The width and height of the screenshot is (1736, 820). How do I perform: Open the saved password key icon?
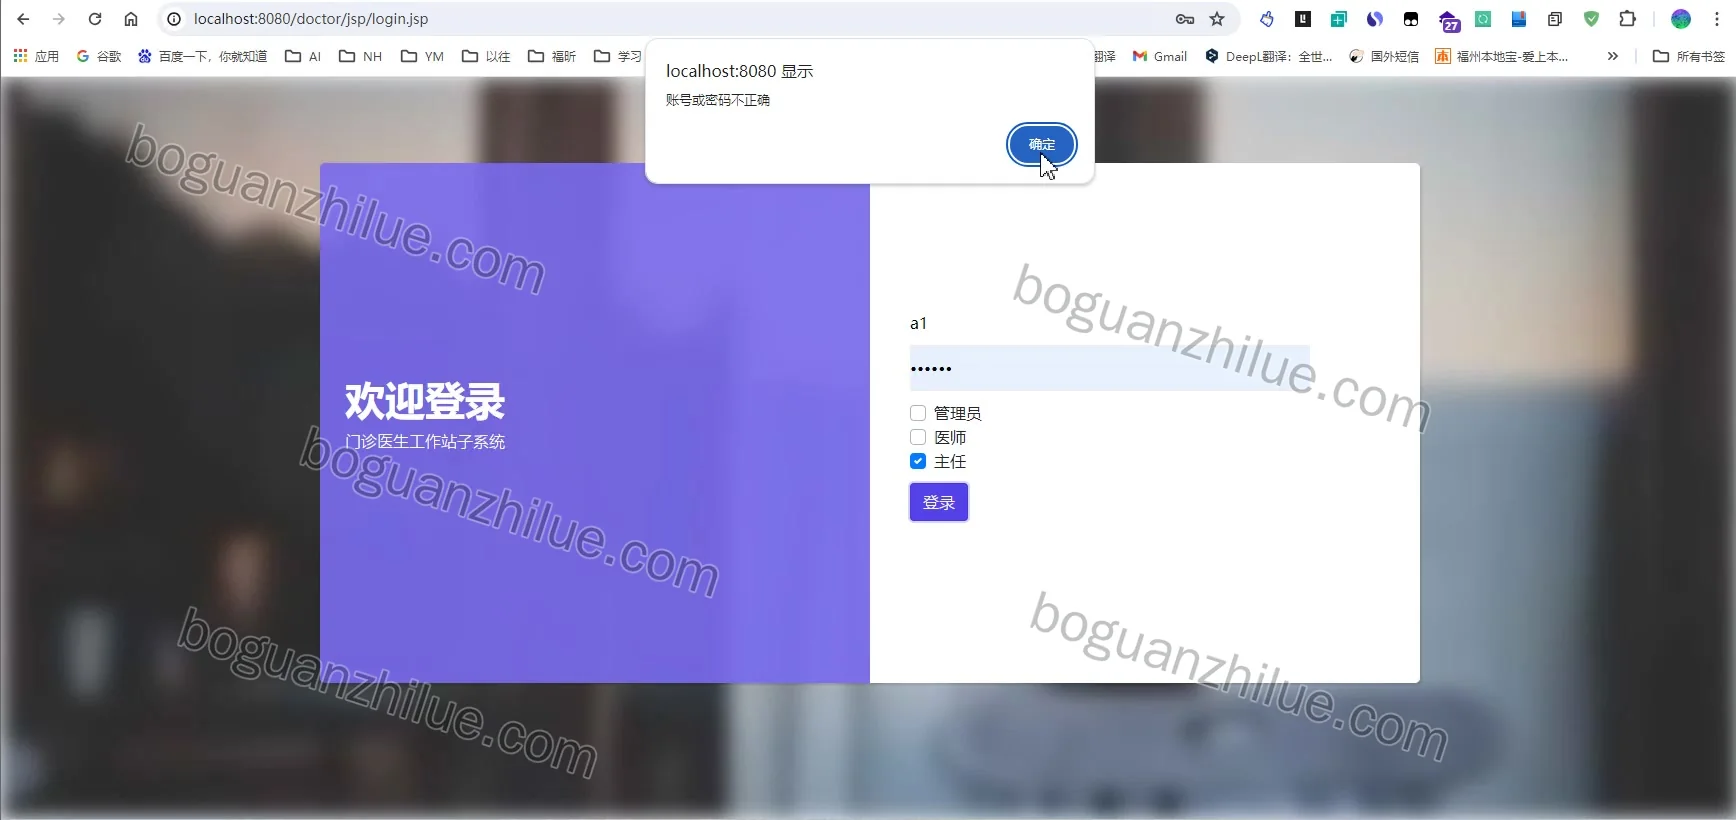1185,19
